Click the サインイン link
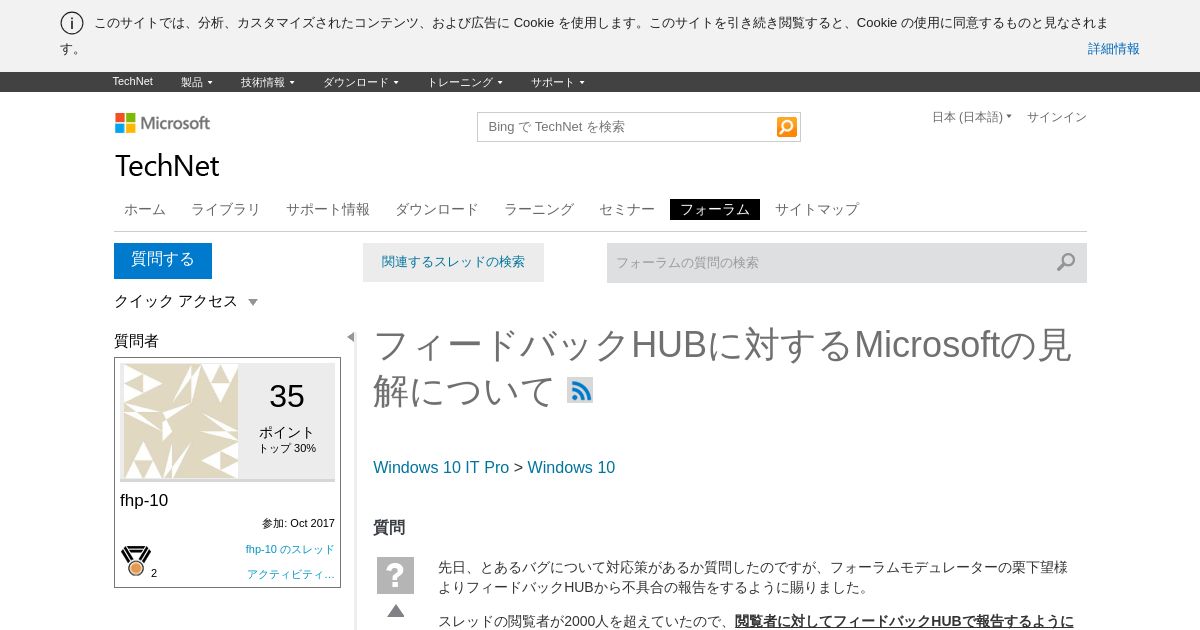 (x=1057, y=117)
